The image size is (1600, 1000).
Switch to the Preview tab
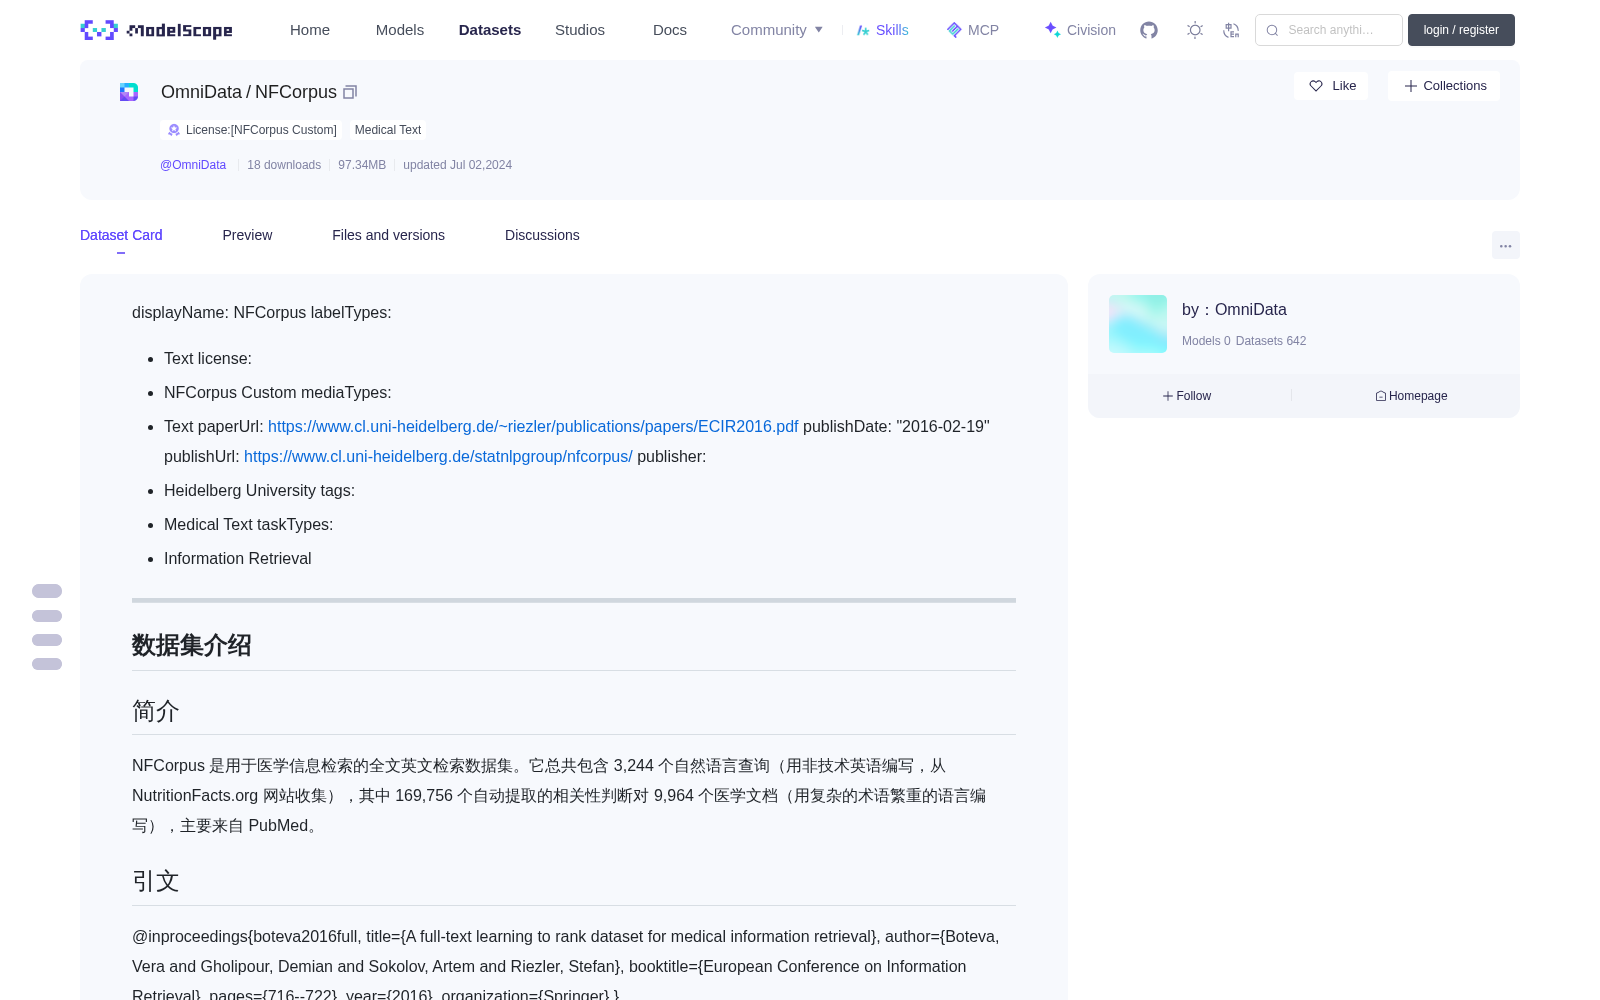[247, 235]
